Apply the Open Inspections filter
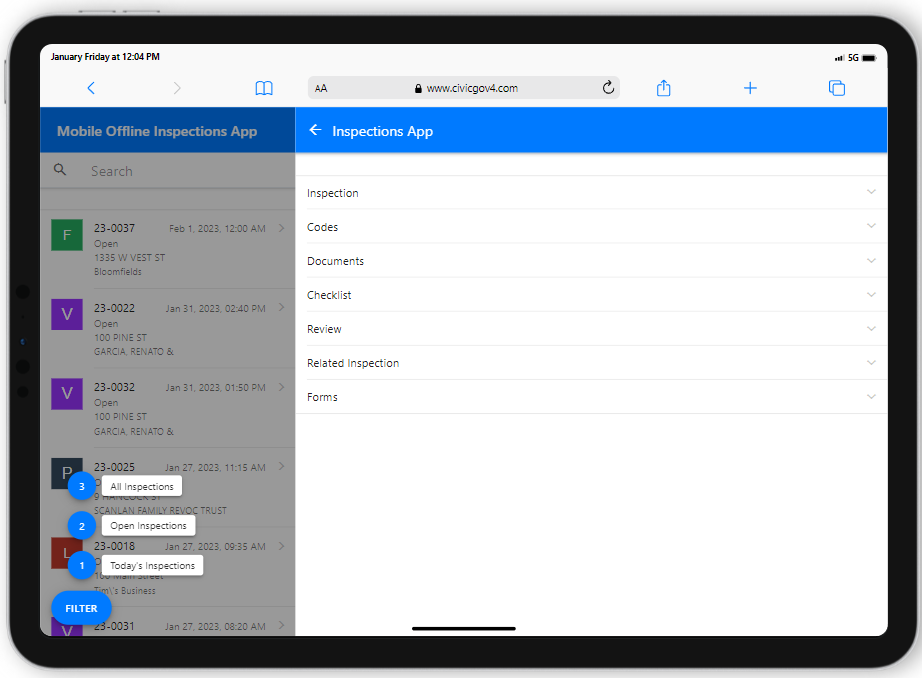Image resolution: width=922 pixels, height=678 pixels. click(x=147, y=525)
